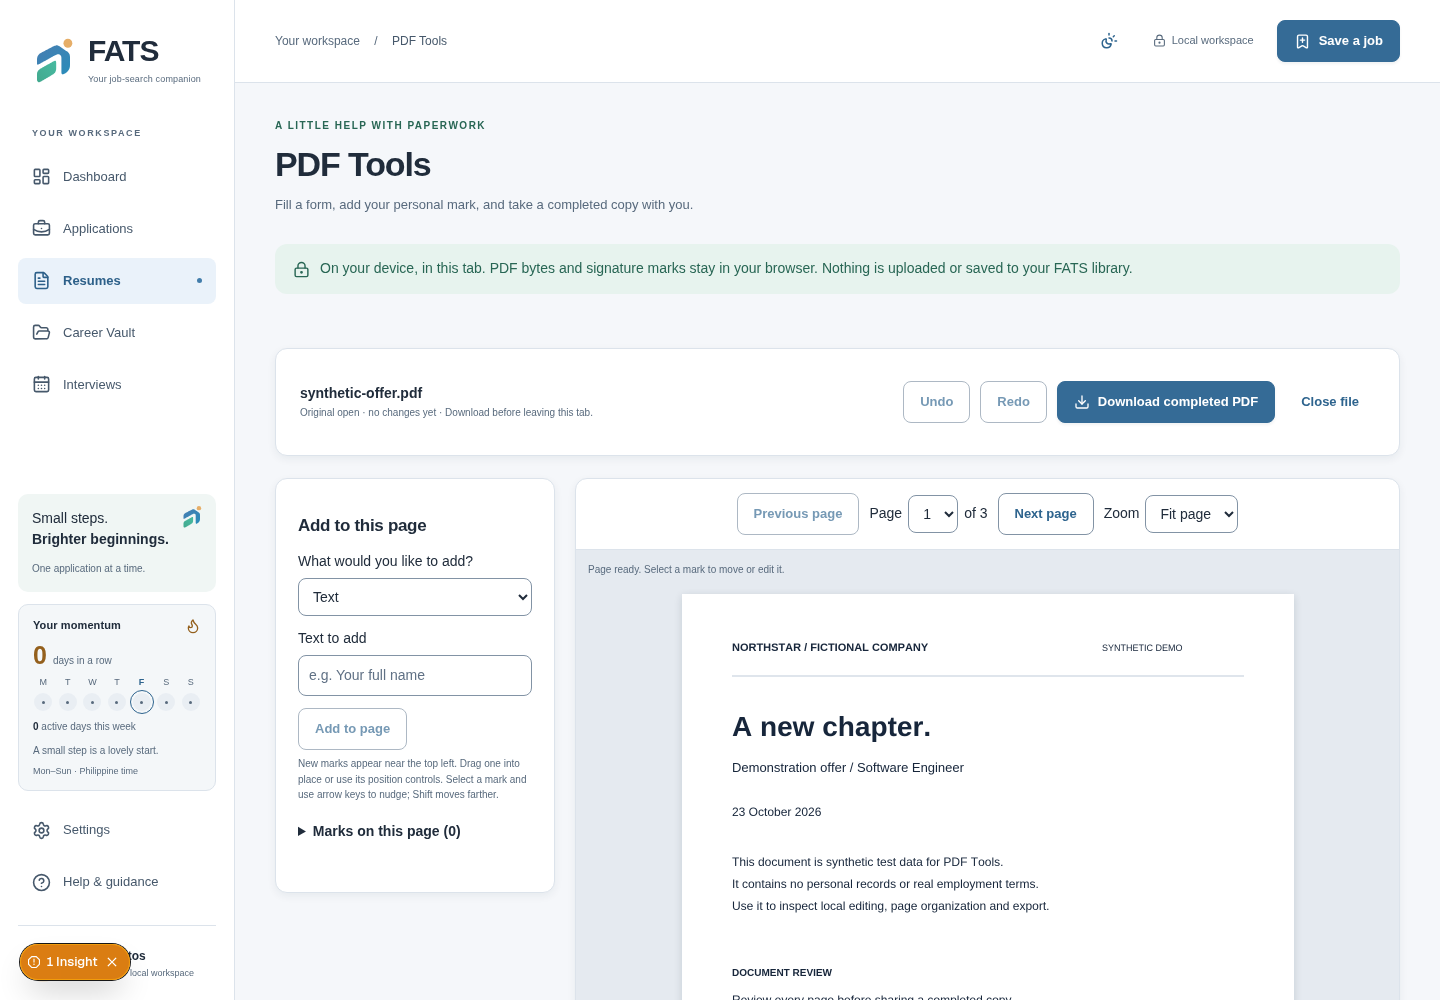Click the Previous page button
1440x1000 pixels.
coord(798,514)
